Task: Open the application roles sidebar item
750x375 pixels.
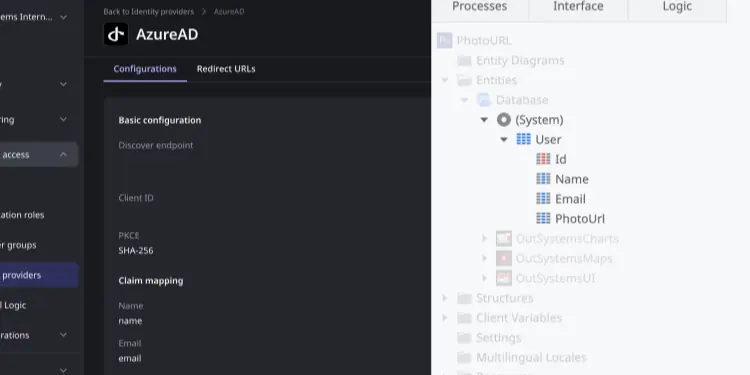Action: [22, 215]
